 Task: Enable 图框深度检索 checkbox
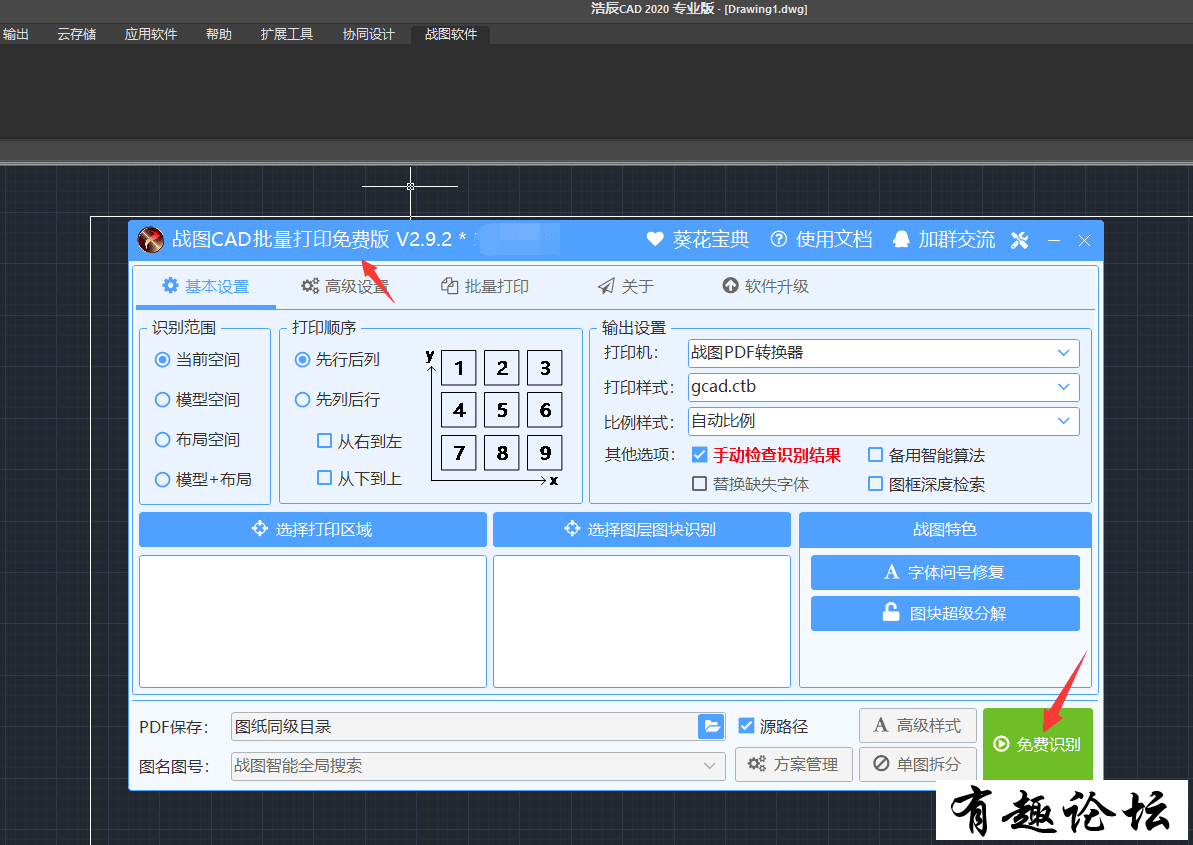(876, 484)
